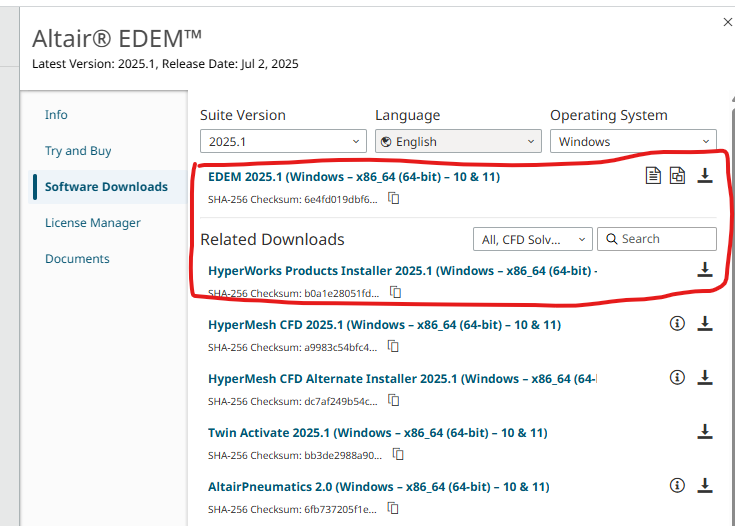Copy HyperWorks Products Installer checksum
Viewport: 735px width, 526px height.
[396, 292]
